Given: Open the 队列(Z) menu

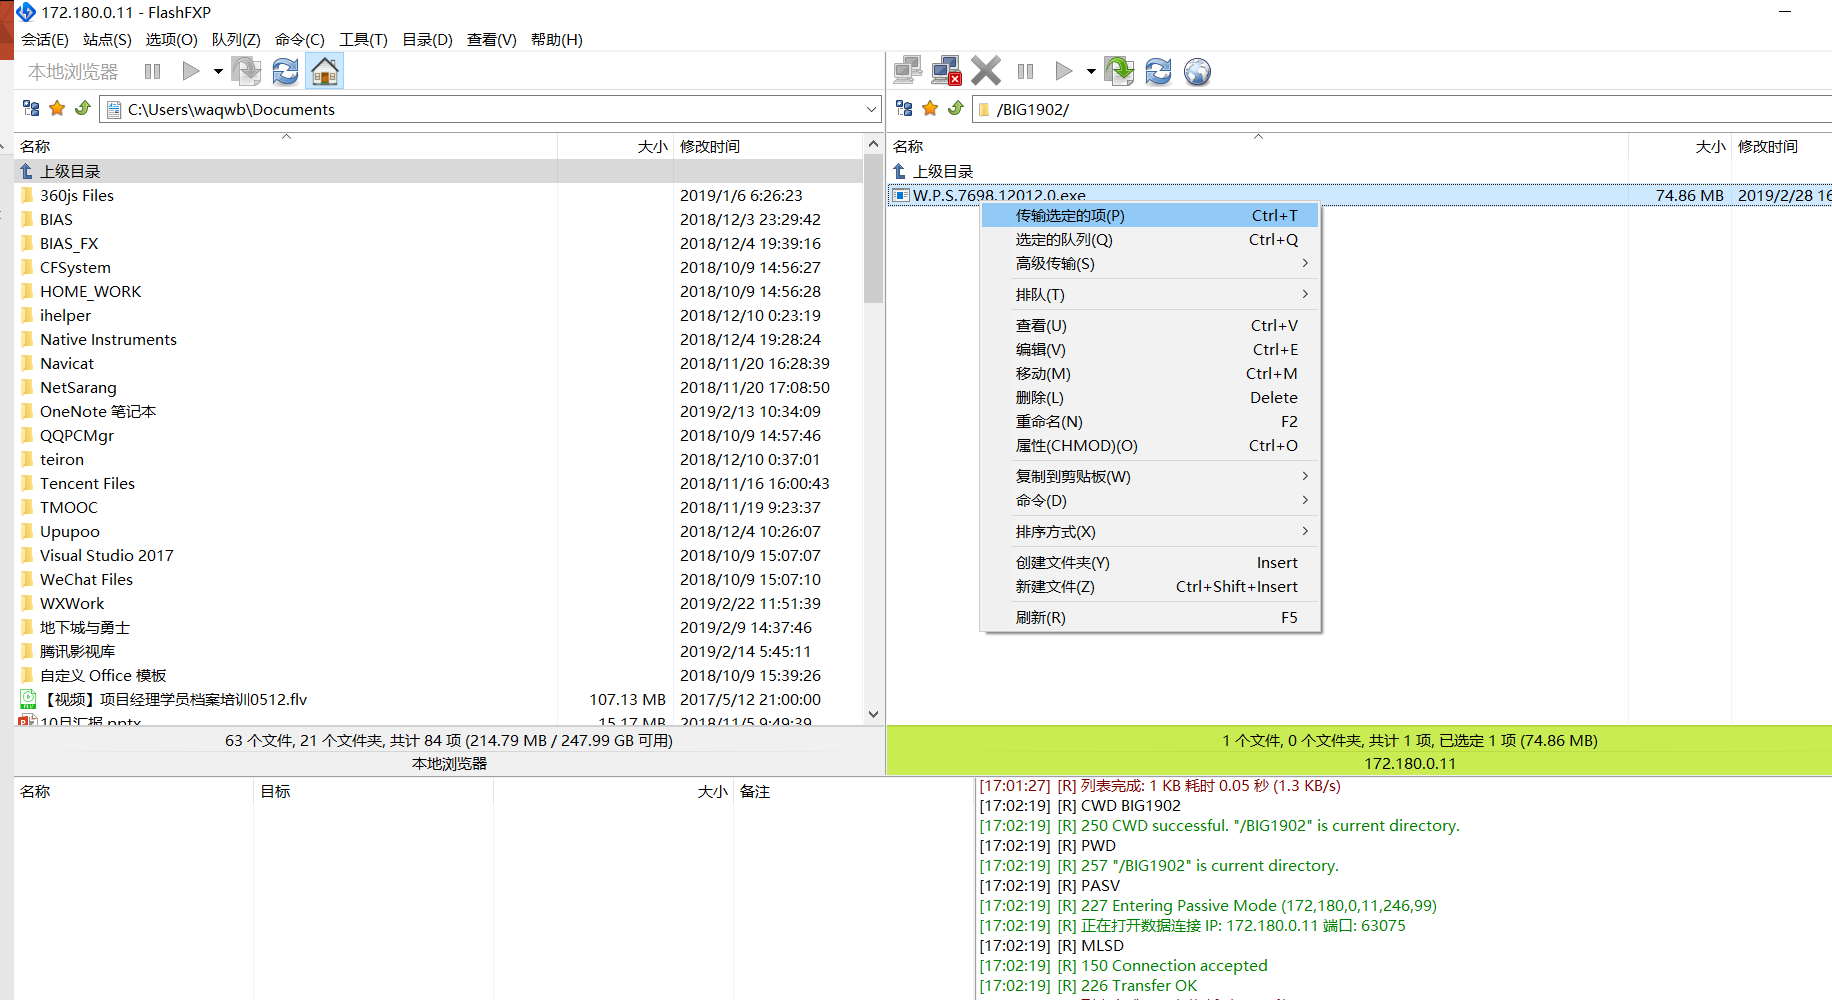Looking at the screenshot, I should click(236, 39).
